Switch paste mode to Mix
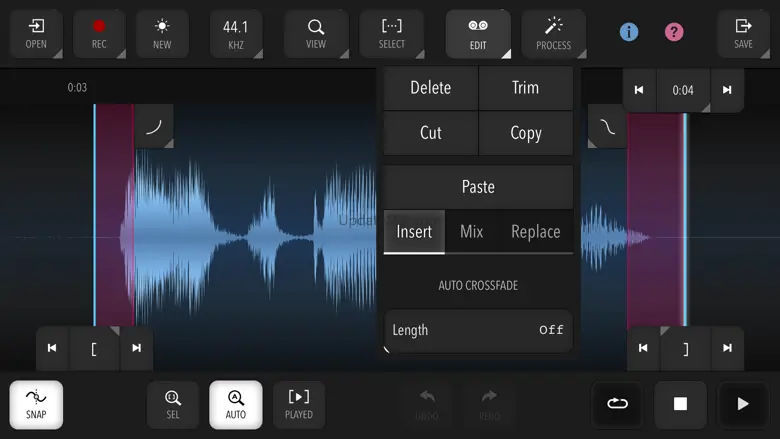Screen dimensions: 780x439 point(471,232)
